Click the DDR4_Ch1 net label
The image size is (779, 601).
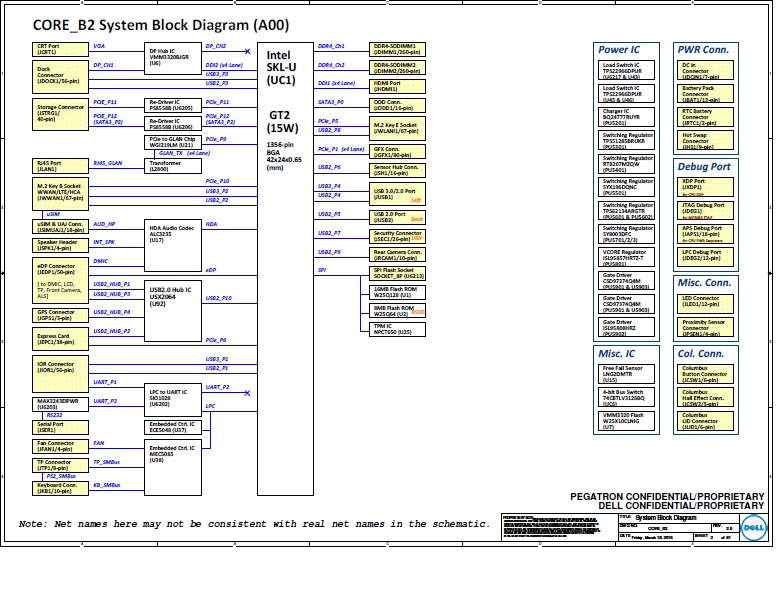[331, 46]
